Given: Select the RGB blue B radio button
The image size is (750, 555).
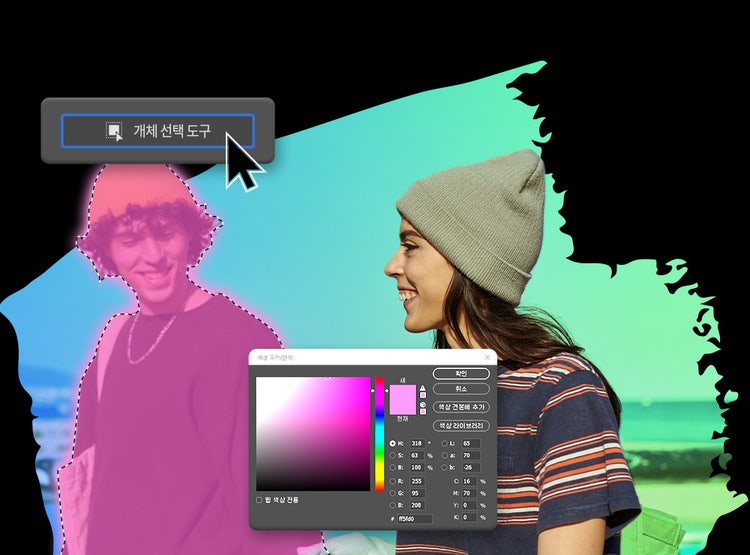Looking at the screenshot, I should pos(393,505).
